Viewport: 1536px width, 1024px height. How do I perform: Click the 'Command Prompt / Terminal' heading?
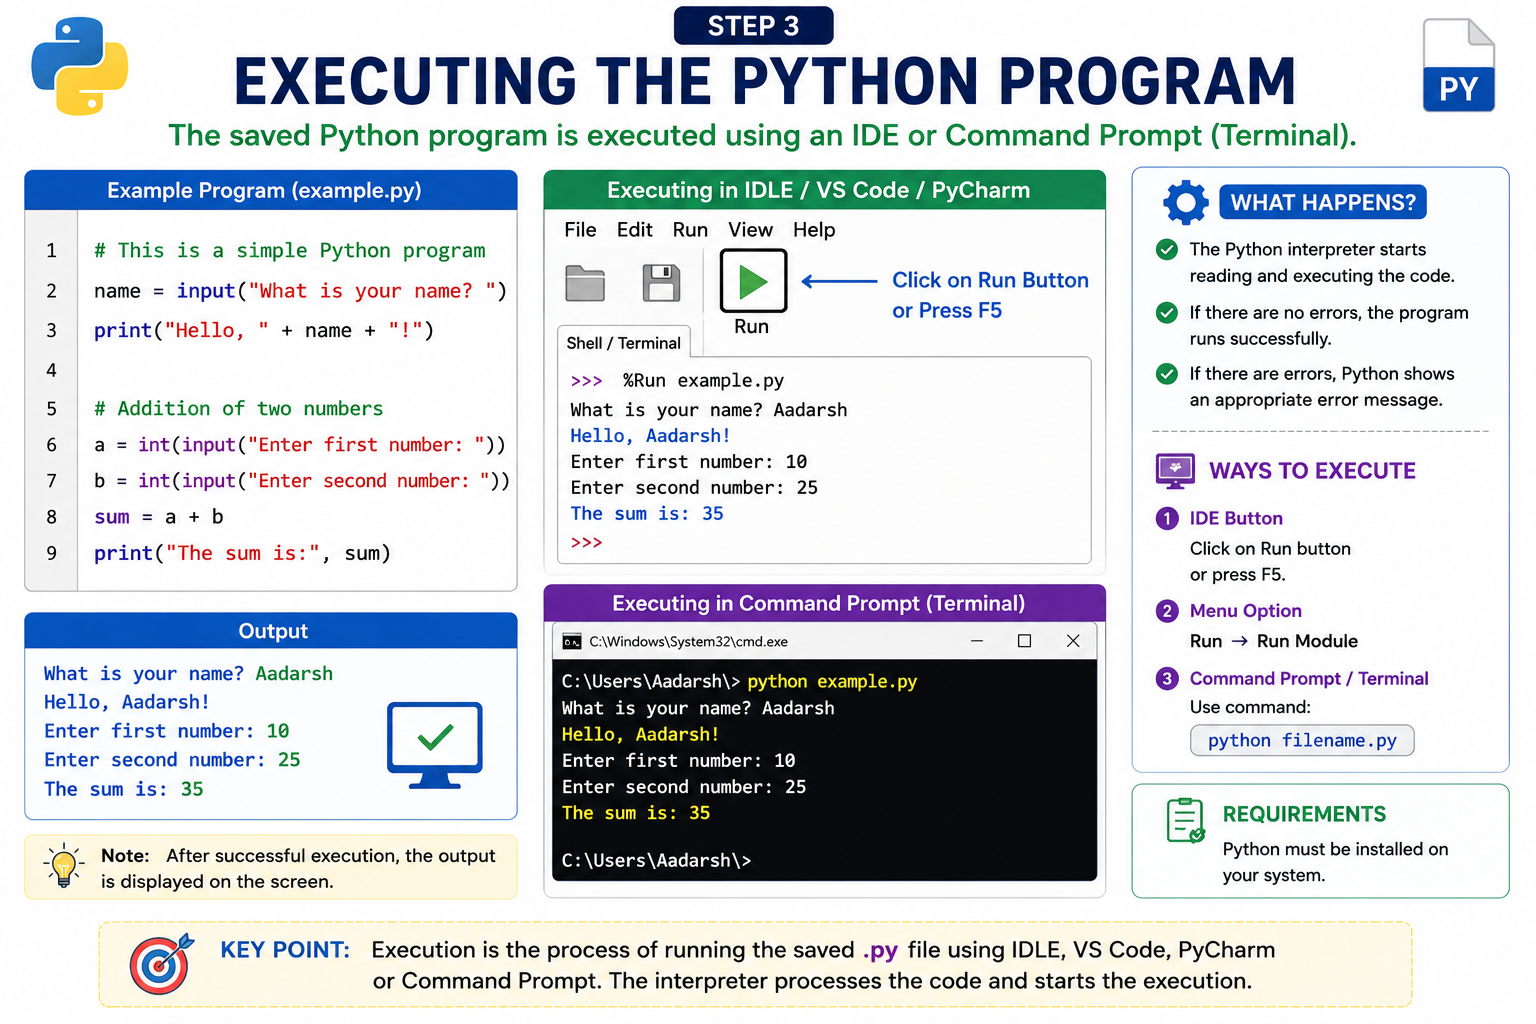1309,679
